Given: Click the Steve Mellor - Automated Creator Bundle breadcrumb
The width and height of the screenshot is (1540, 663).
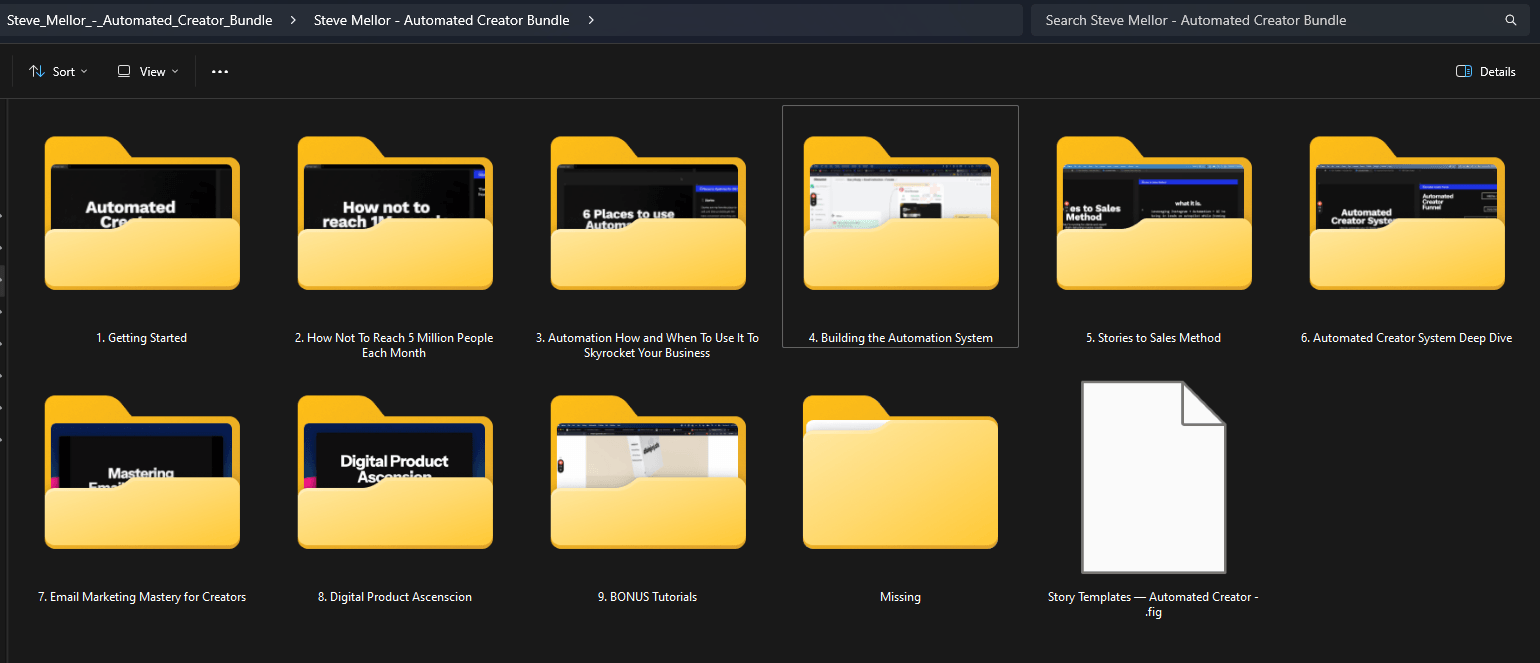Looking at the screenshot, I should click(442, 20).
